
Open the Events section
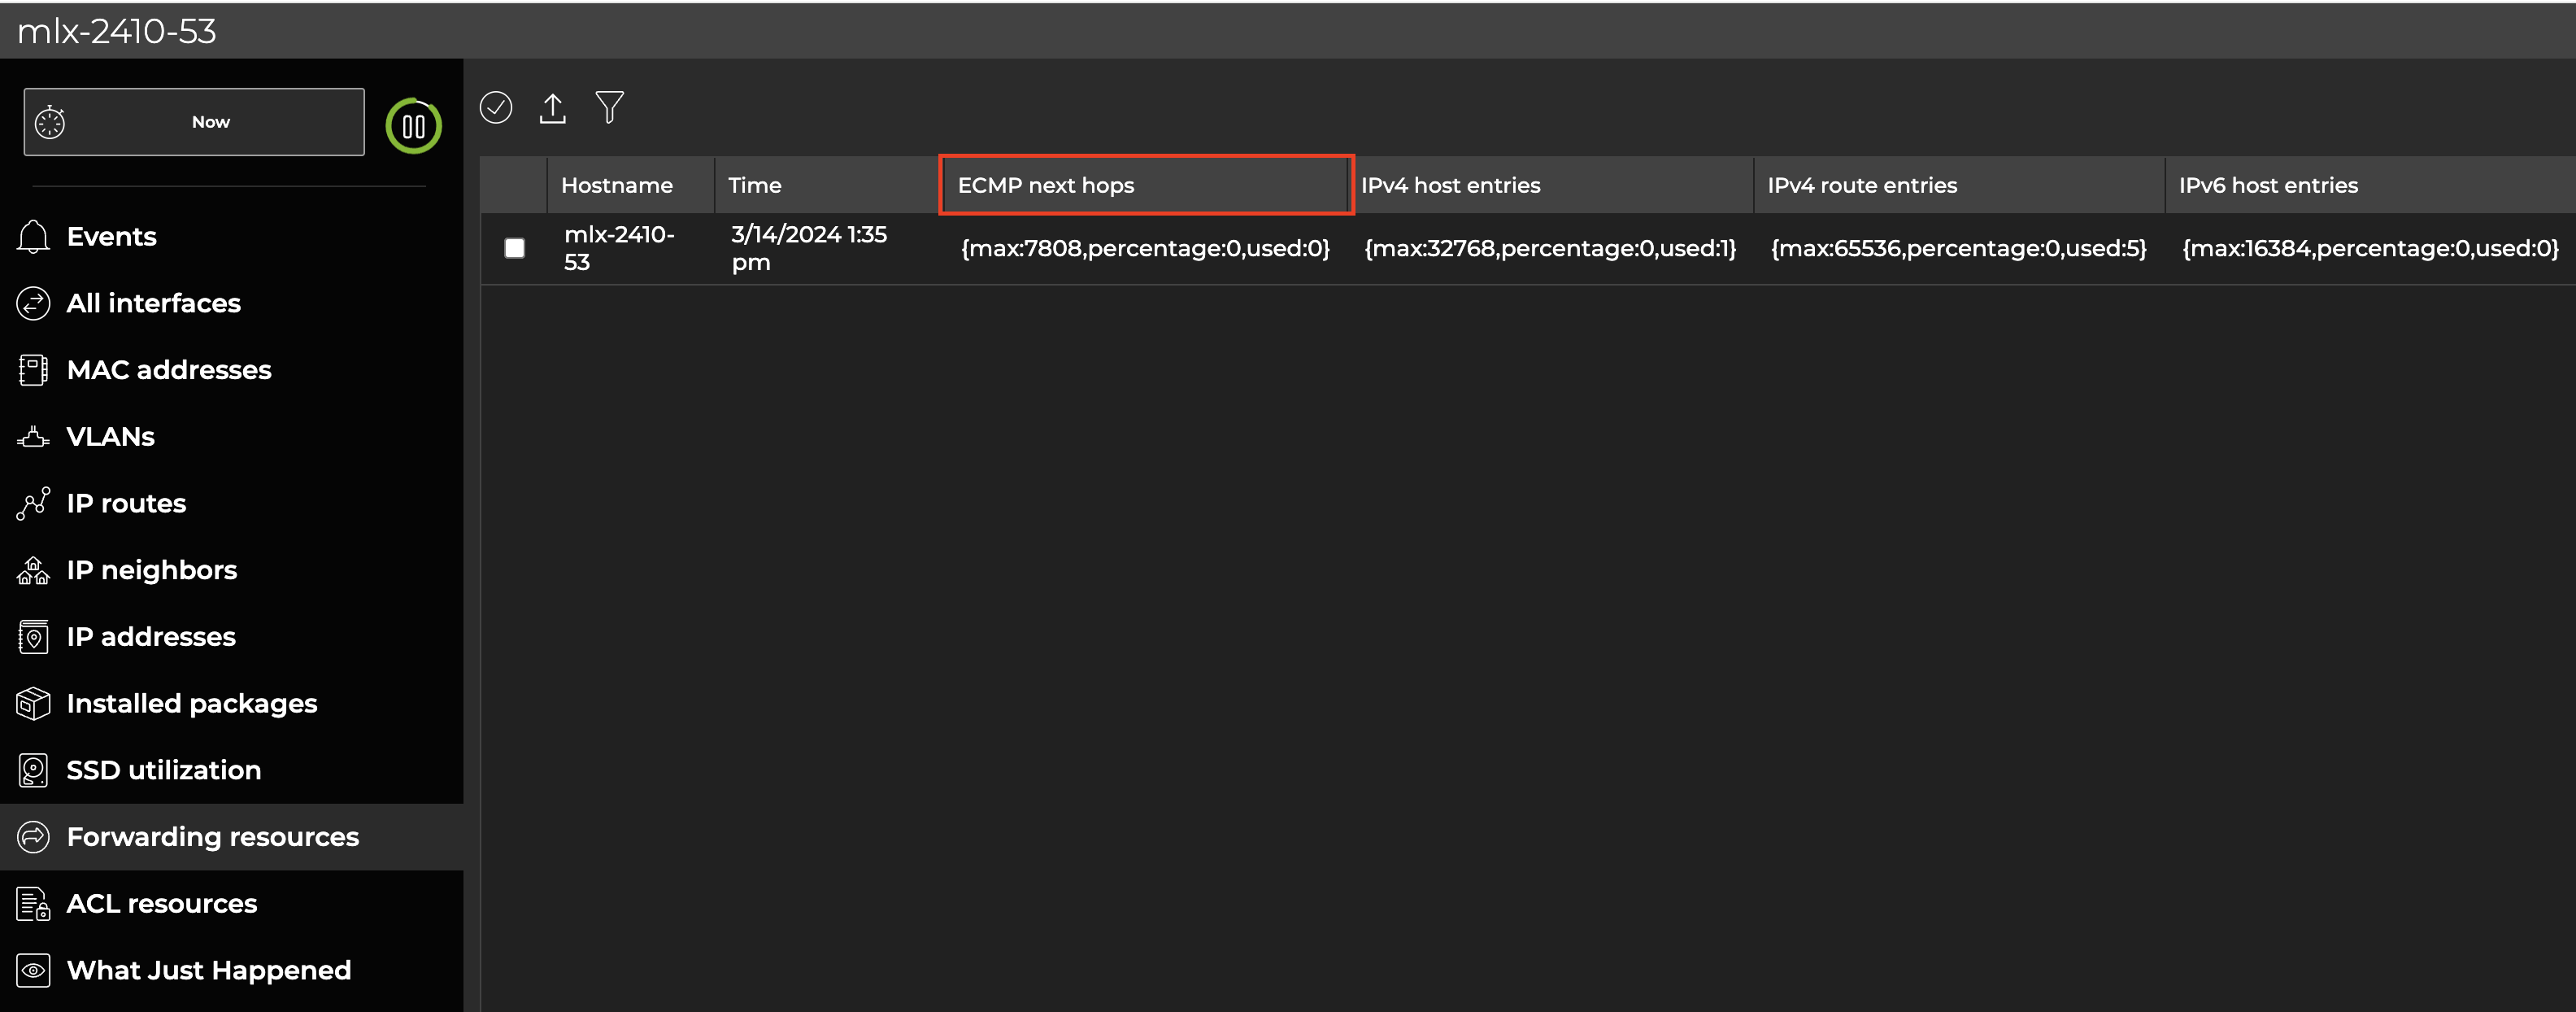111,237
